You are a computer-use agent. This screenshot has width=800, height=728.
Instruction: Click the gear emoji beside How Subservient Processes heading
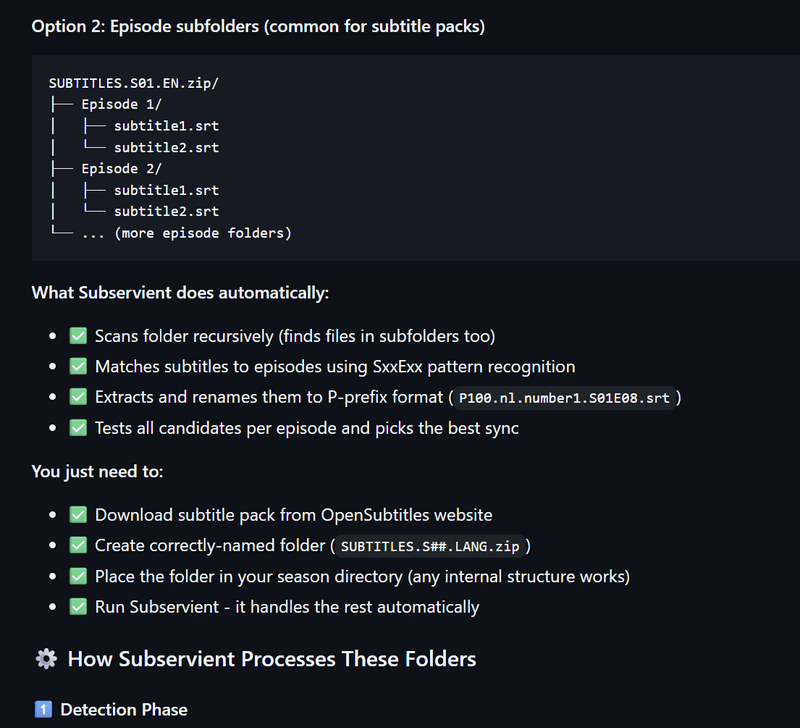46,659
